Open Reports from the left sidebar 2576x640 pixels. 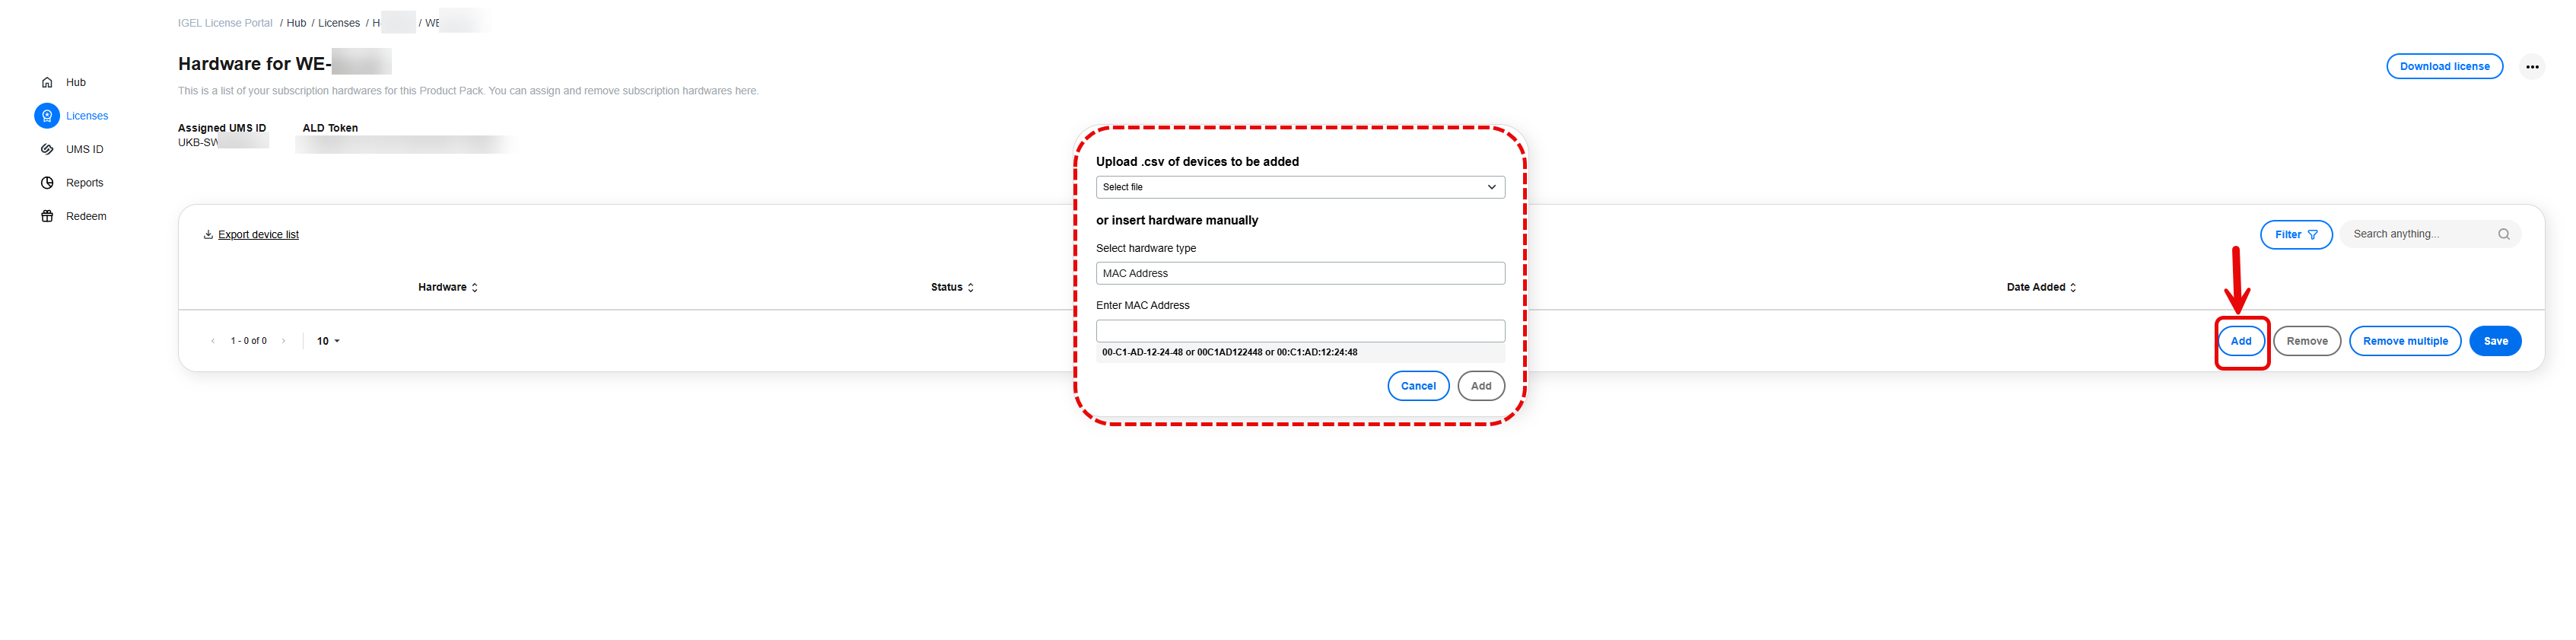tap(46, 182)
